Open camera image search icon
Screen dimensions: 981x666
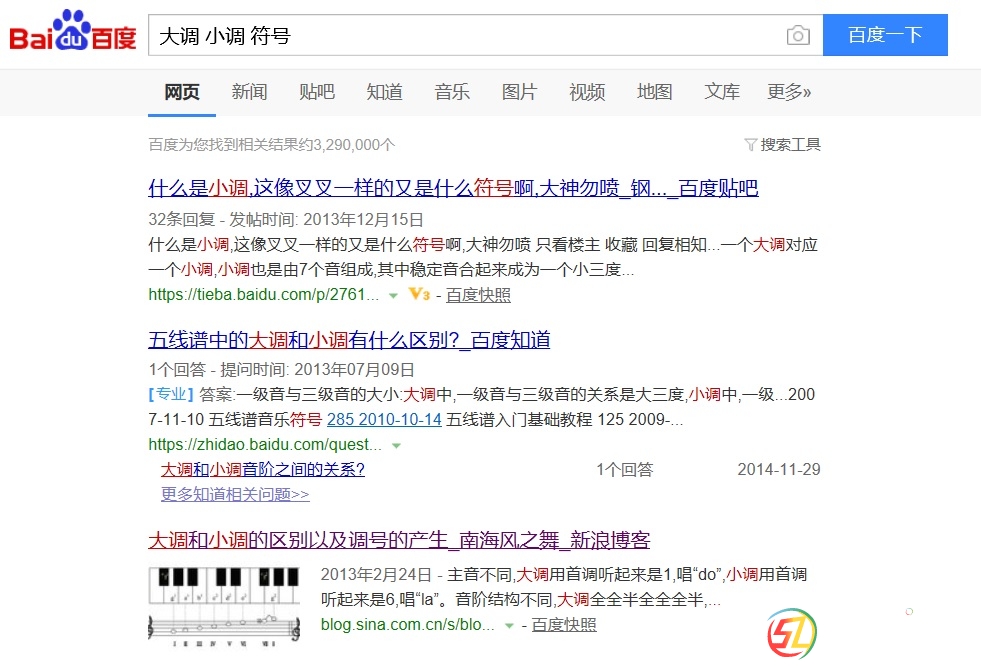click(797, 36)
